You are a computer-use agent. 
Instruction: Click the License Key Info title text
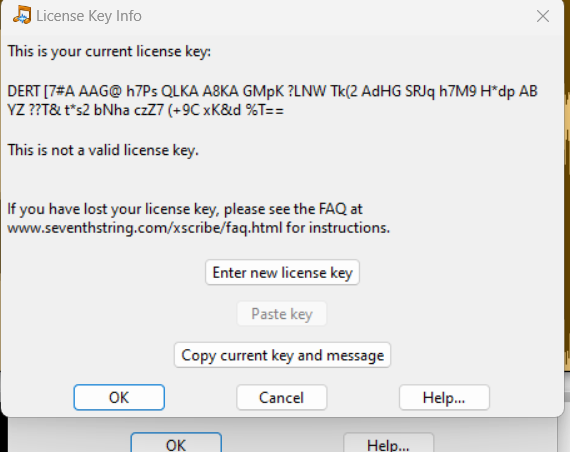(x=89, y=16)
